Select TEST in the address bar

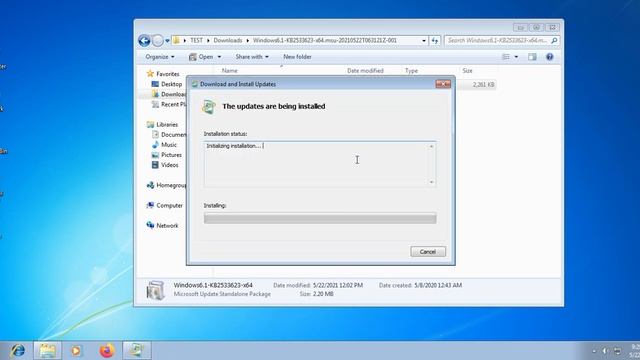click(196, 40)
